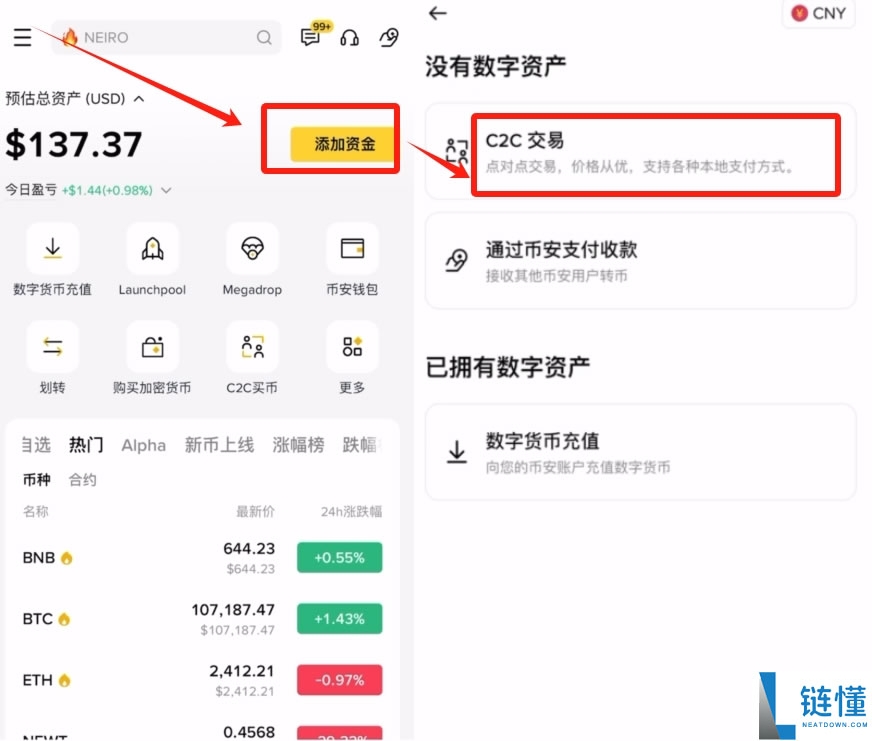This screenshot has height=741, width=872.
Task: Expand the 今日盈亏 daily profit details
Action: coord(166,189)
